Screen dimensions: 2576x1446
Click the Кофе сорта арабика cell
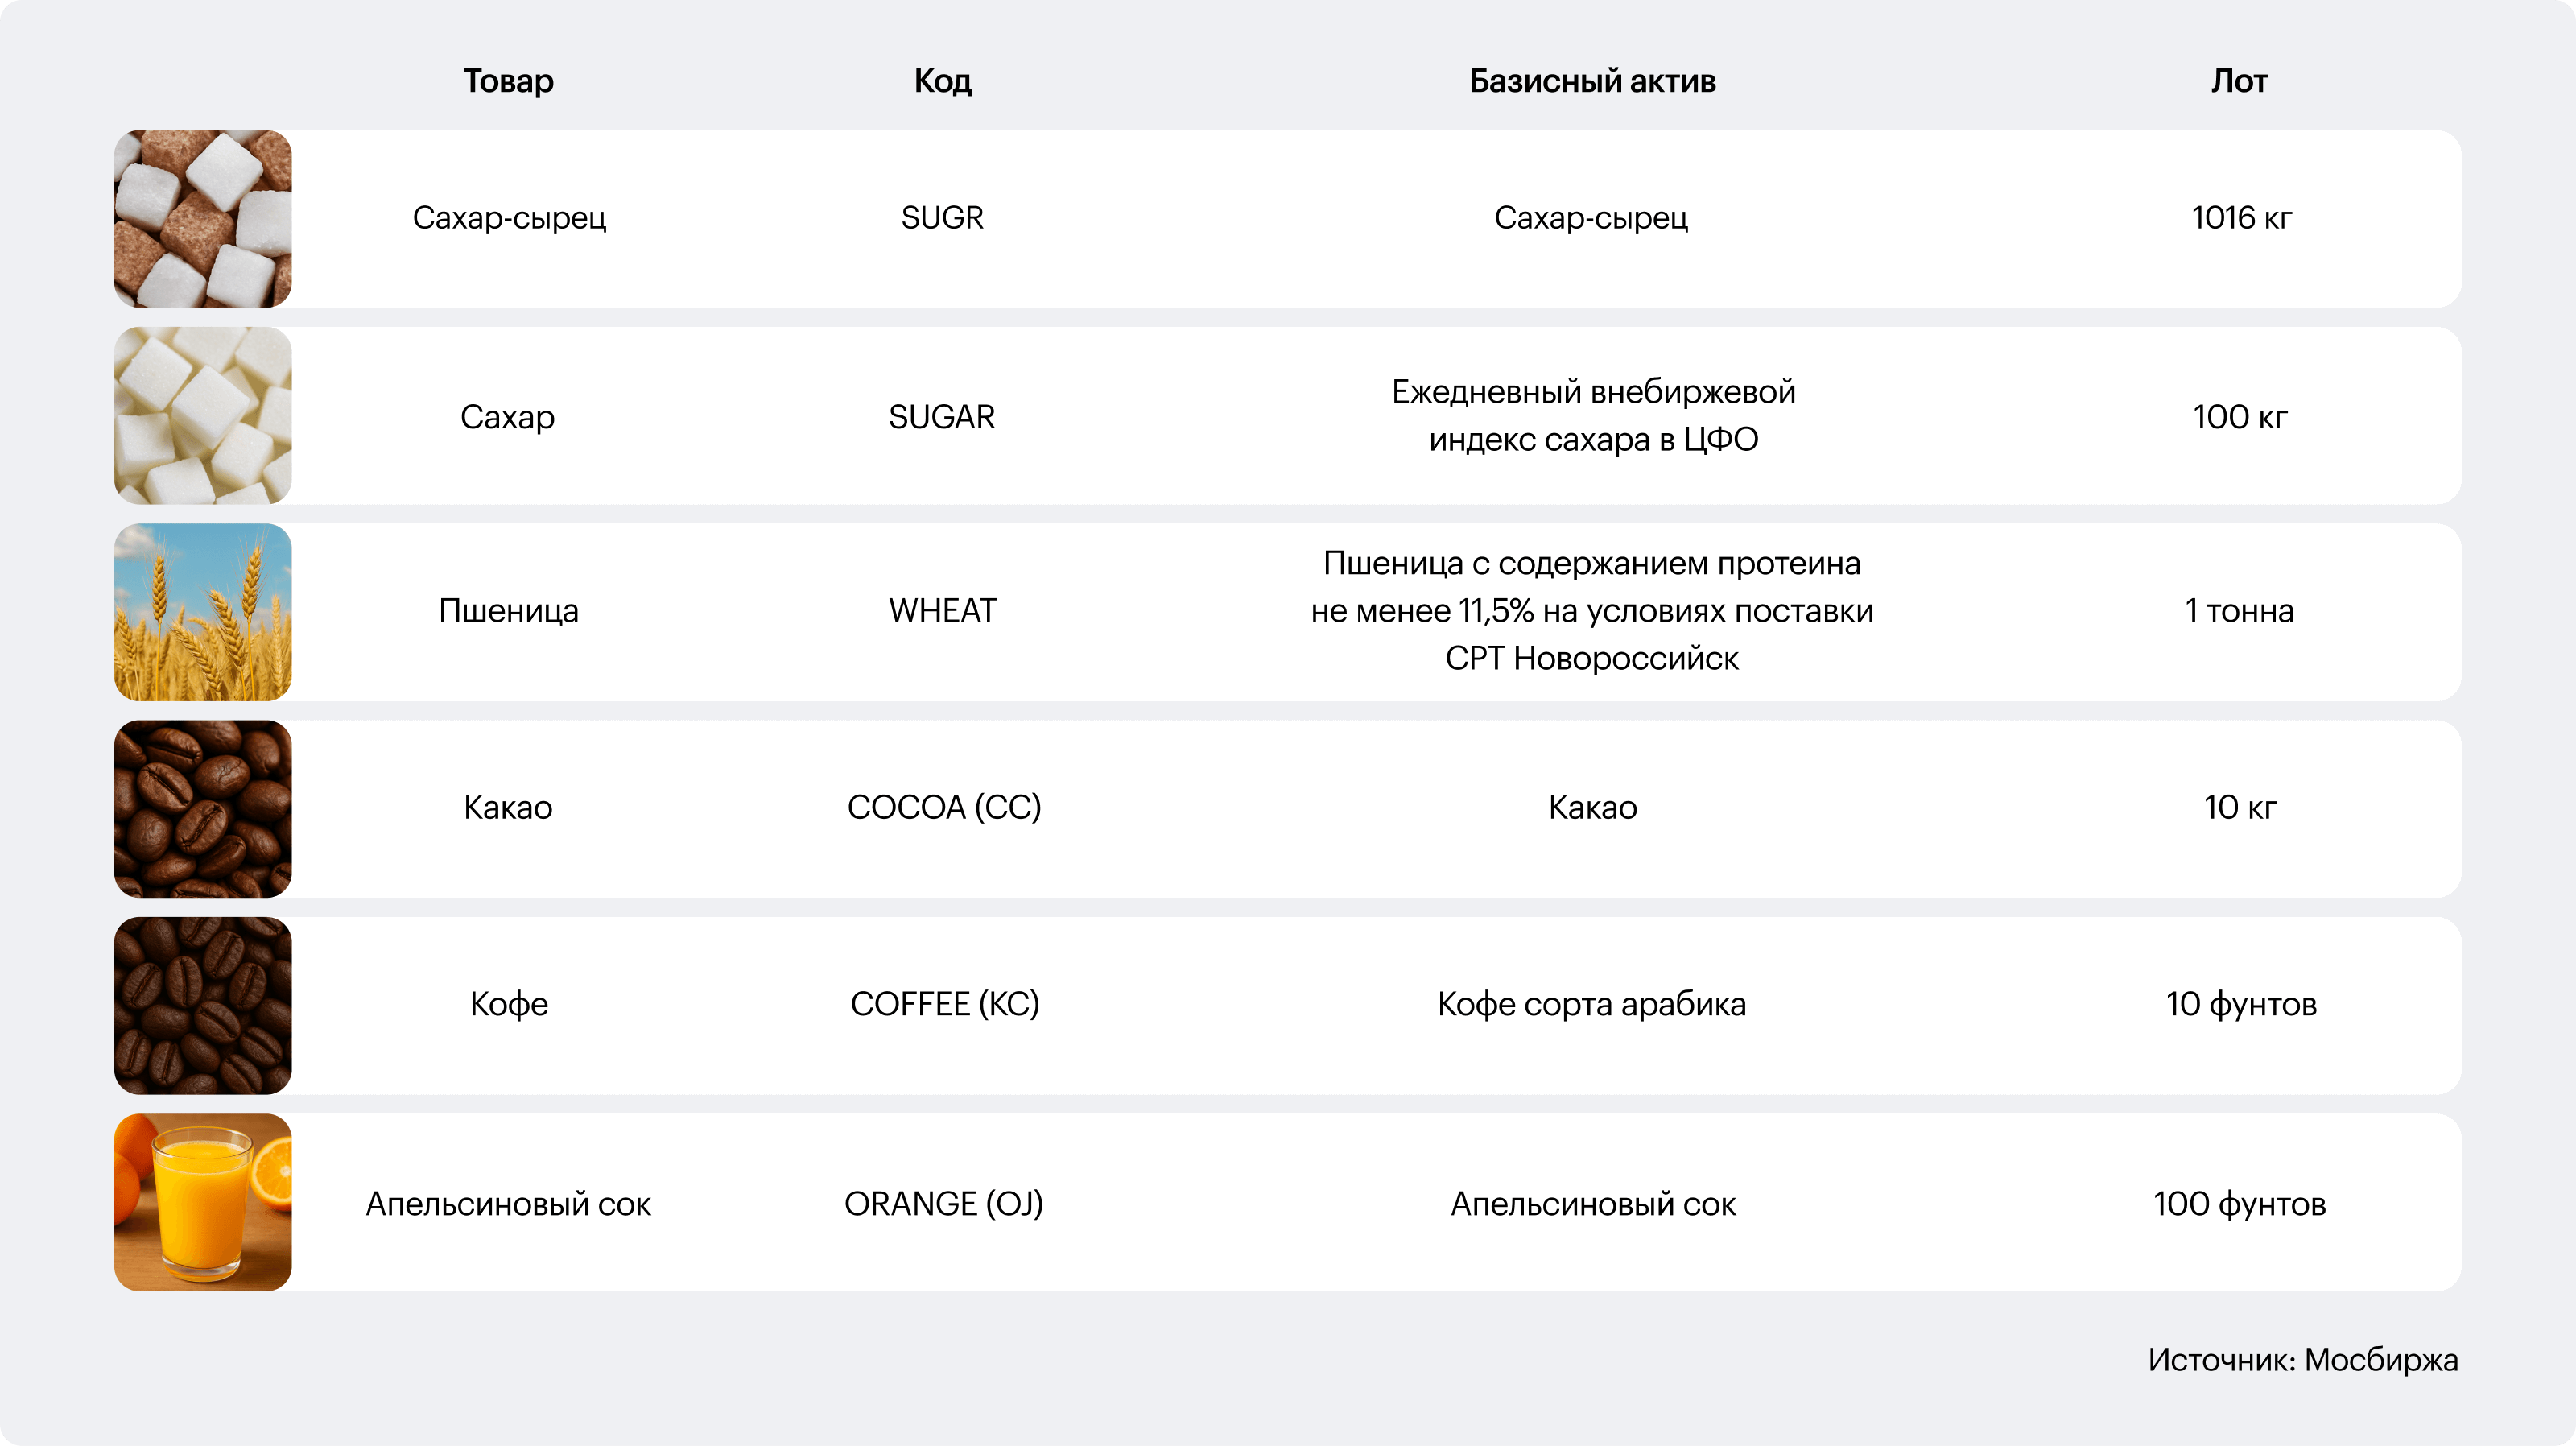pos(1592,1003)
